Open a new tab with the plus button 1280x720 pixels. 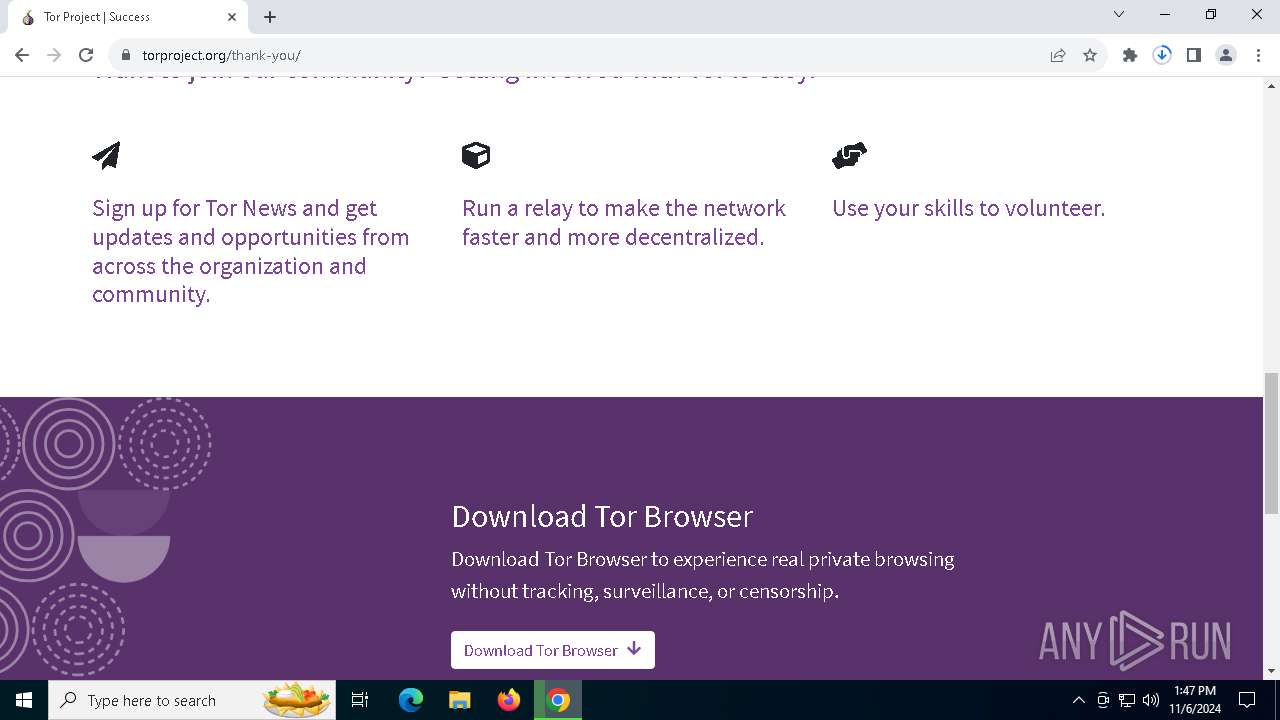pos(270,17)
